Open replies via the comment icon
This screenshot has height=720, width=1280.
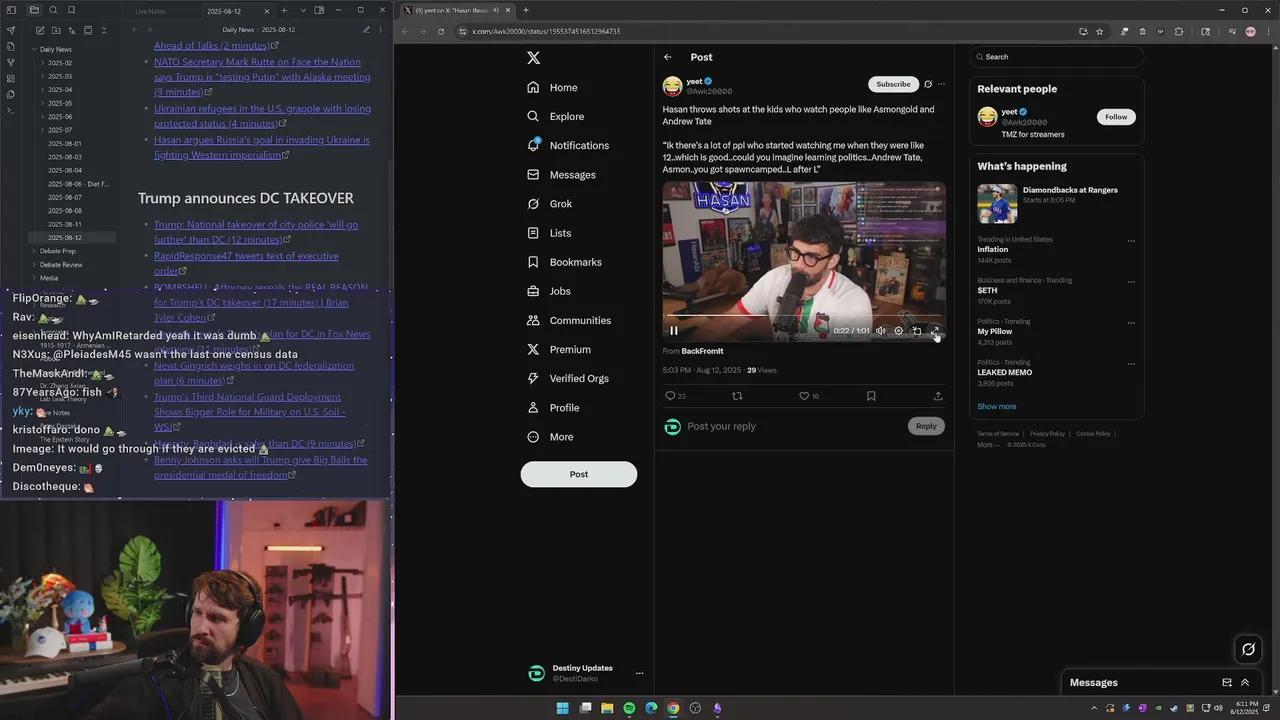670,396
